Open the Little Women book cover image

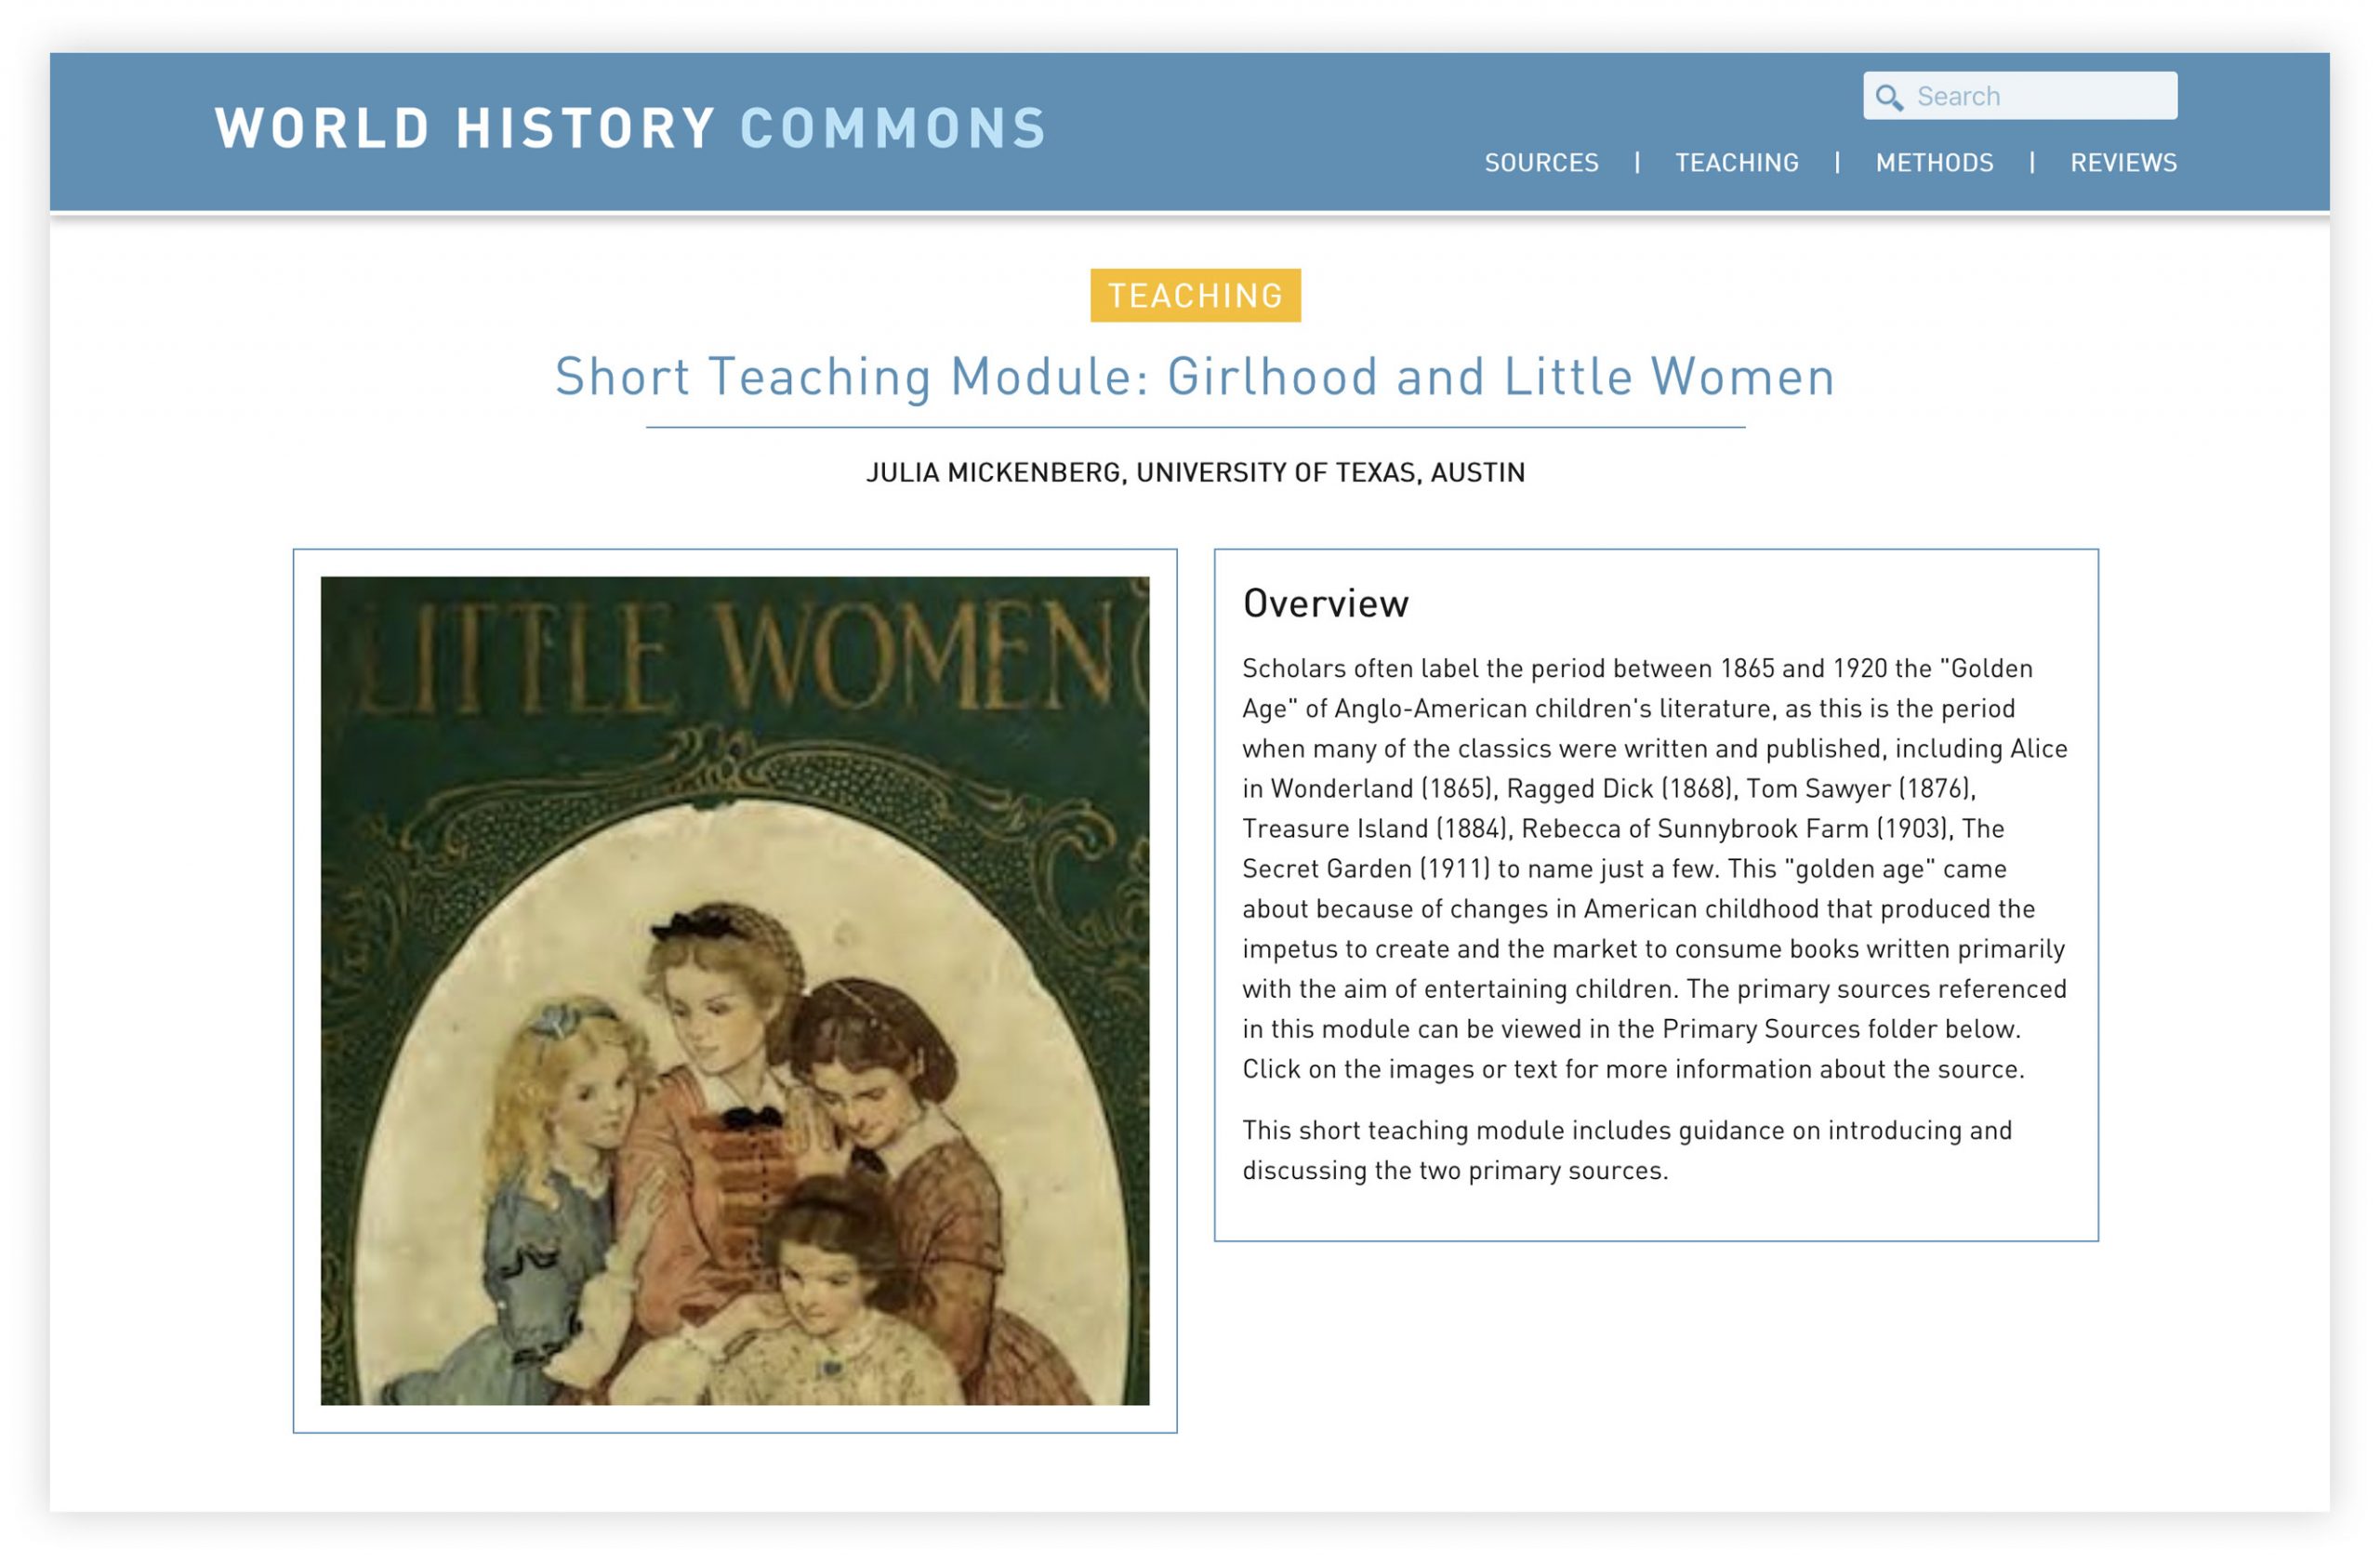[735, 991]
